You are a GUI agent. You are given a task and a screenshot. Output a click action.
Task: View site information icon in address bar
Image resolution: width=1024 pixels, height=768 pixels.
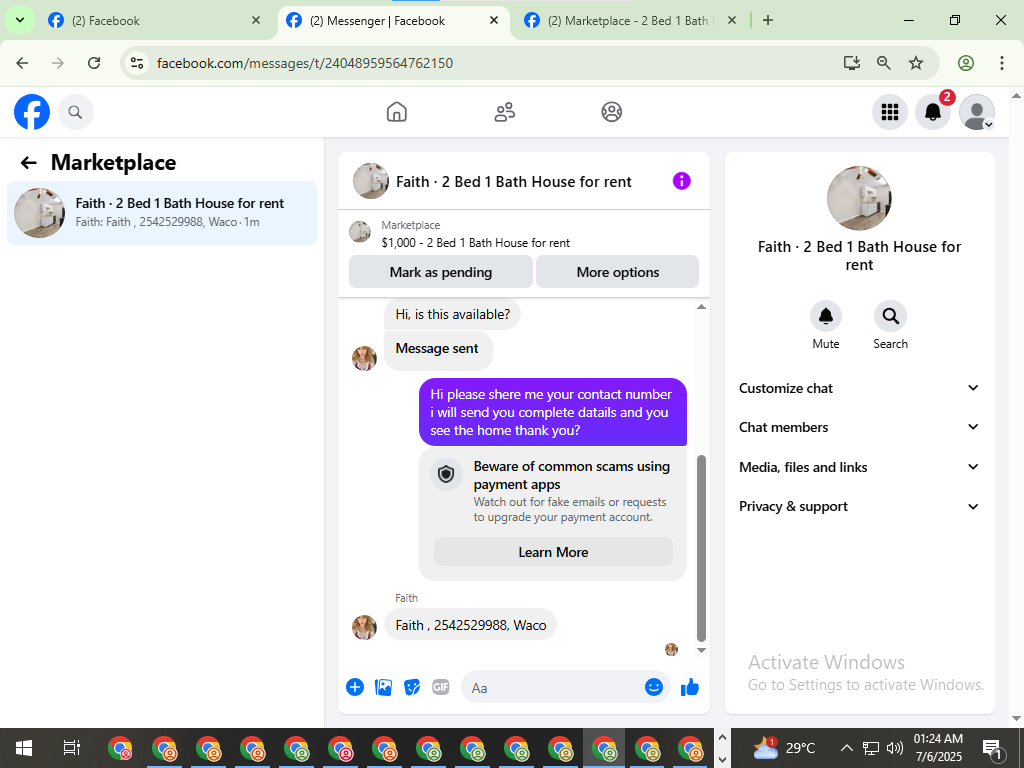click(137, 63)
